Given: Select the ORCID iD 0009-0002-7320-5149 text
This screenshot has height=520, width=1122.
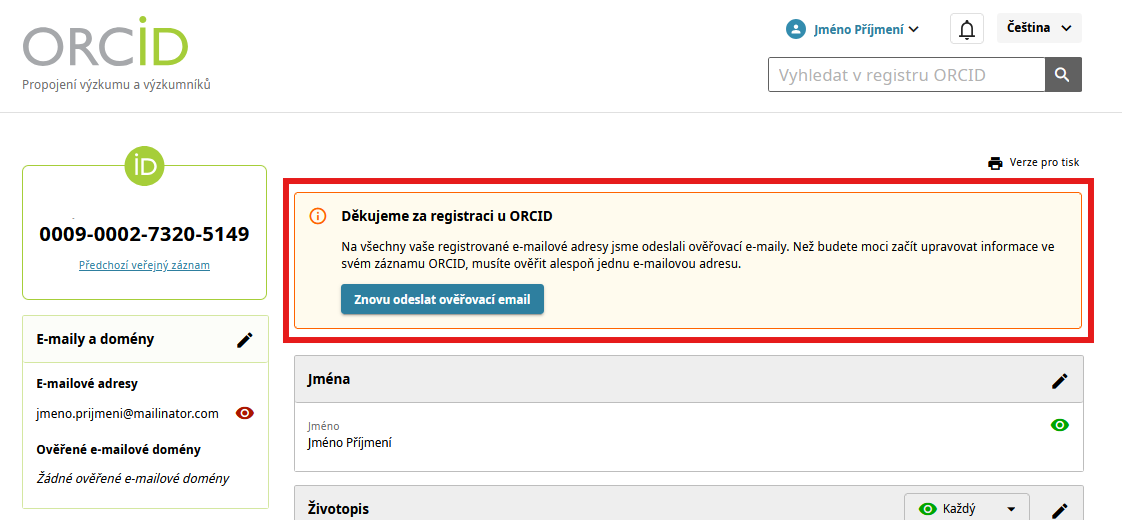Looking at the screenshot, I should (145, 234).
